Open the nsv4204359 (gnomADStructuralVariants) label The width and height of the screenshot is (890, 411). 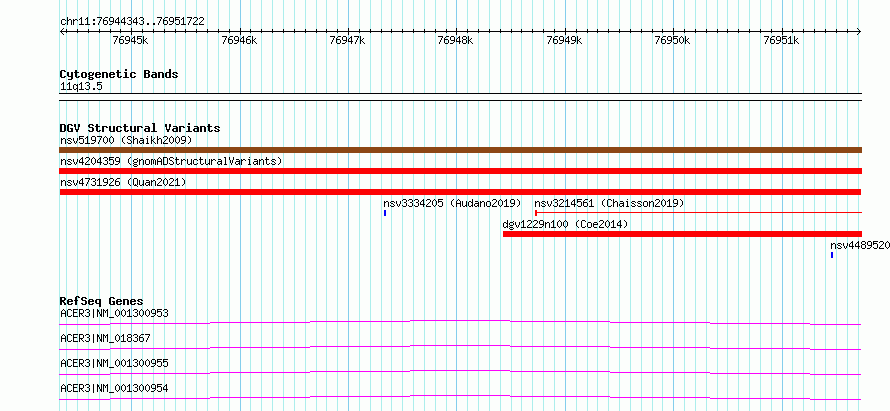(x=171, y=161)
